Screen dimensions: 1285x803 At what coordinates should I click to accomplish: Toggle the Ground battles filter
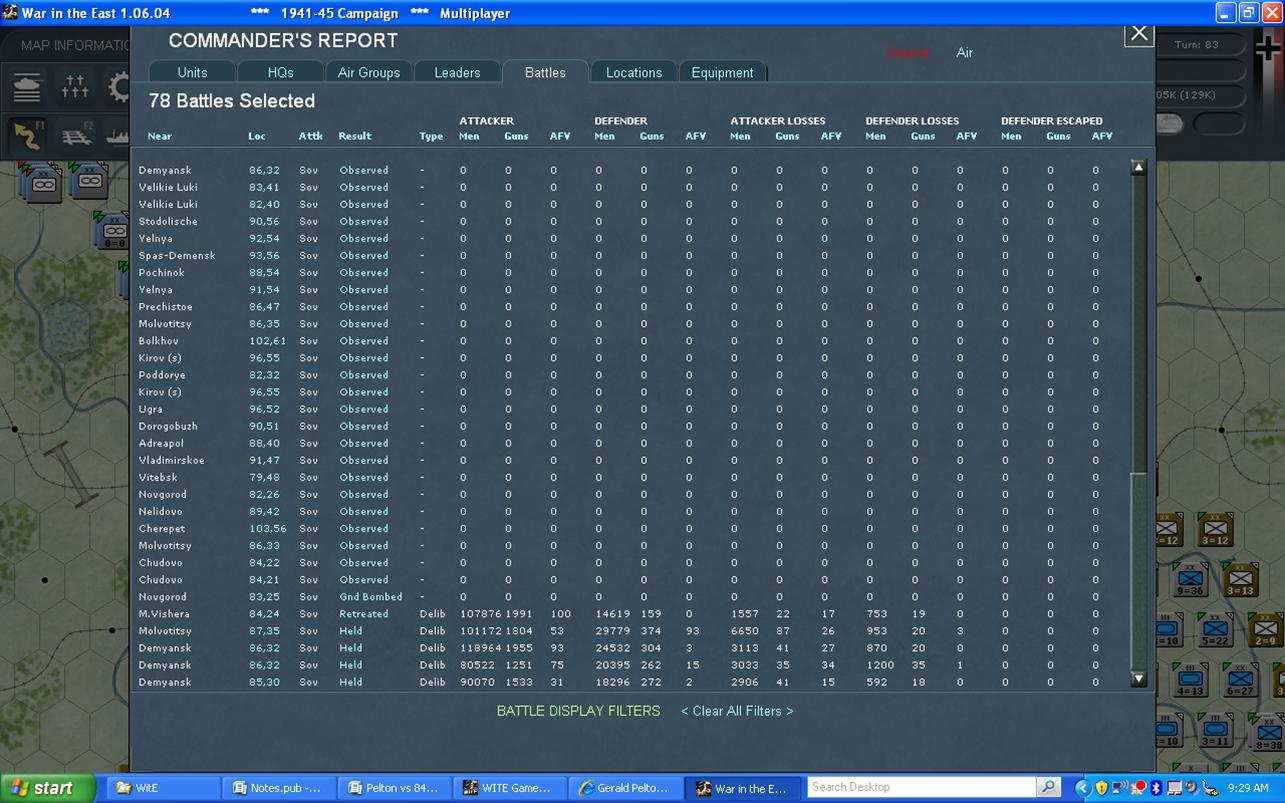907,52
